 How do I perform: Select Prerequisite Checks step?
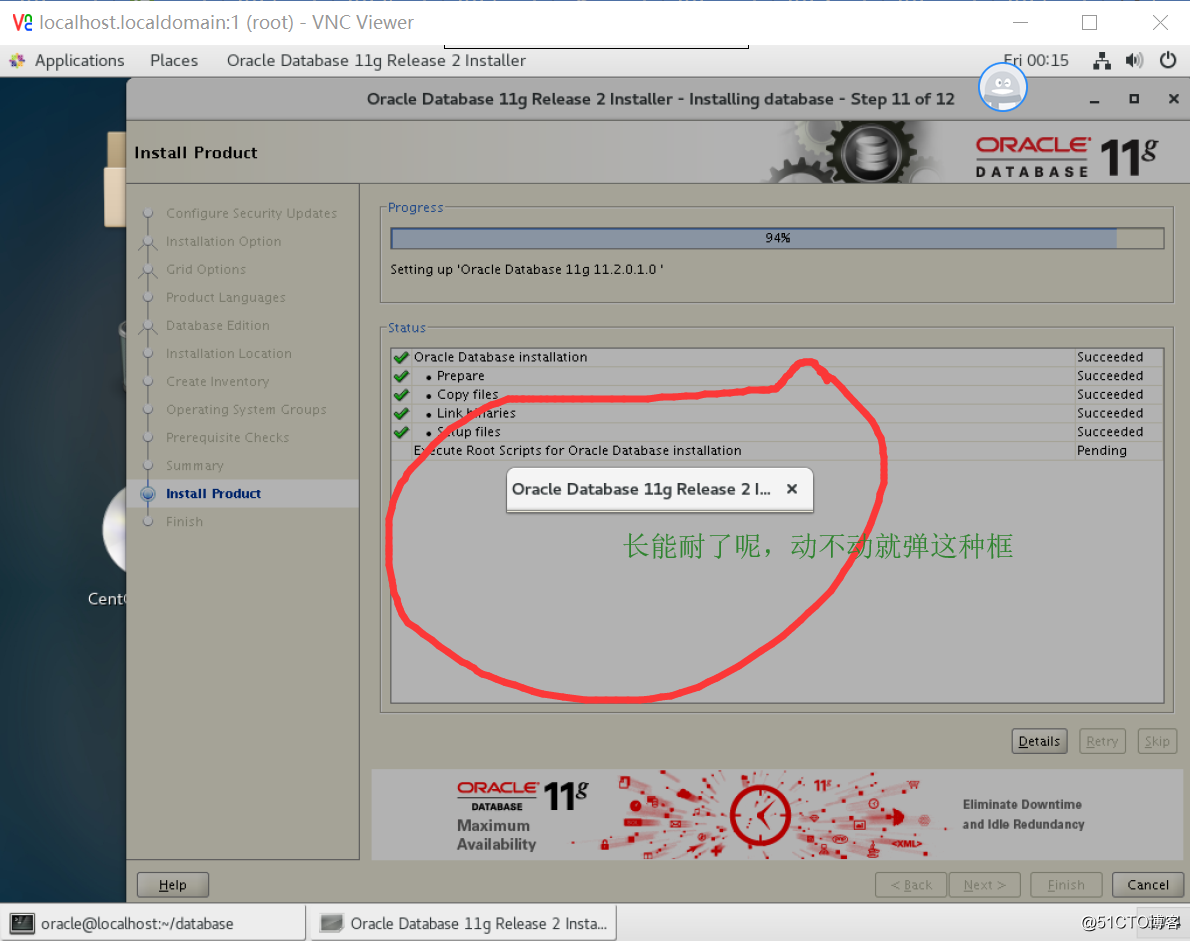coord(227,438)
